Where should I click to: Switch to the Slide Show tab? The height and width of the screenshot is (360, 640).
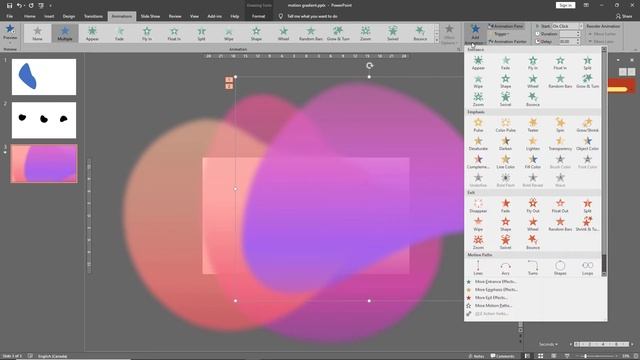pyautogui.click(x=150, y=16)
